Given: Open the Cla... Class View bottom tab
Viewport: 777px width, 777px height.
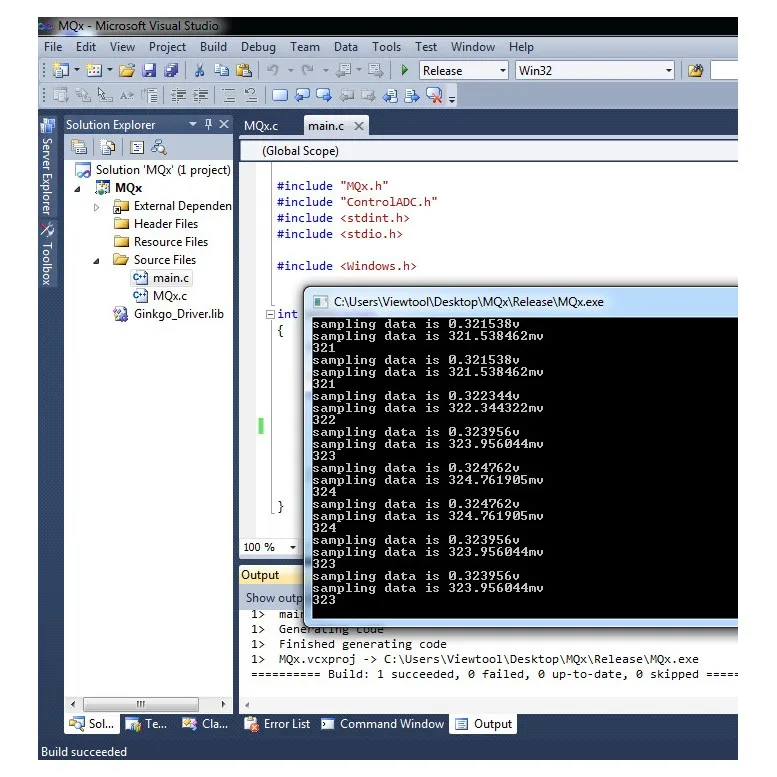Looking at the screenshot, I should tap(205, 724).
